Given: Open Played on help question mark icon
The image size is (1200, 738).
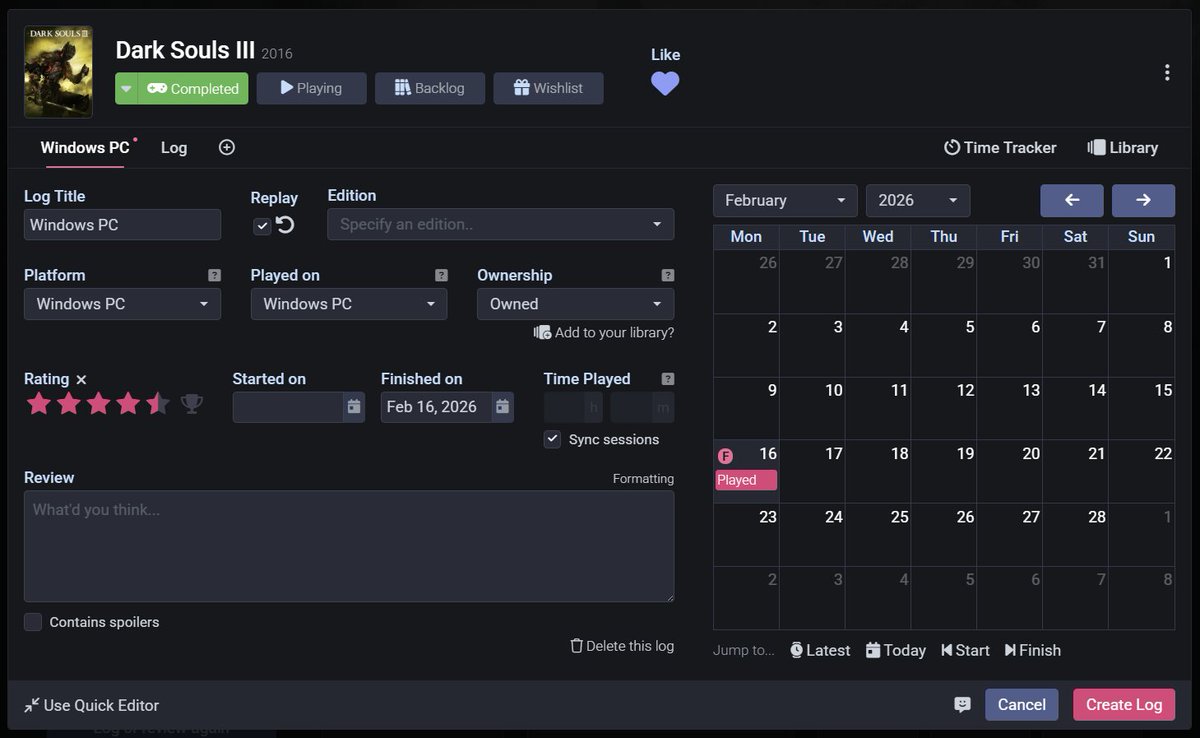Looking at the screenshot, I should (x=441, y=275).
